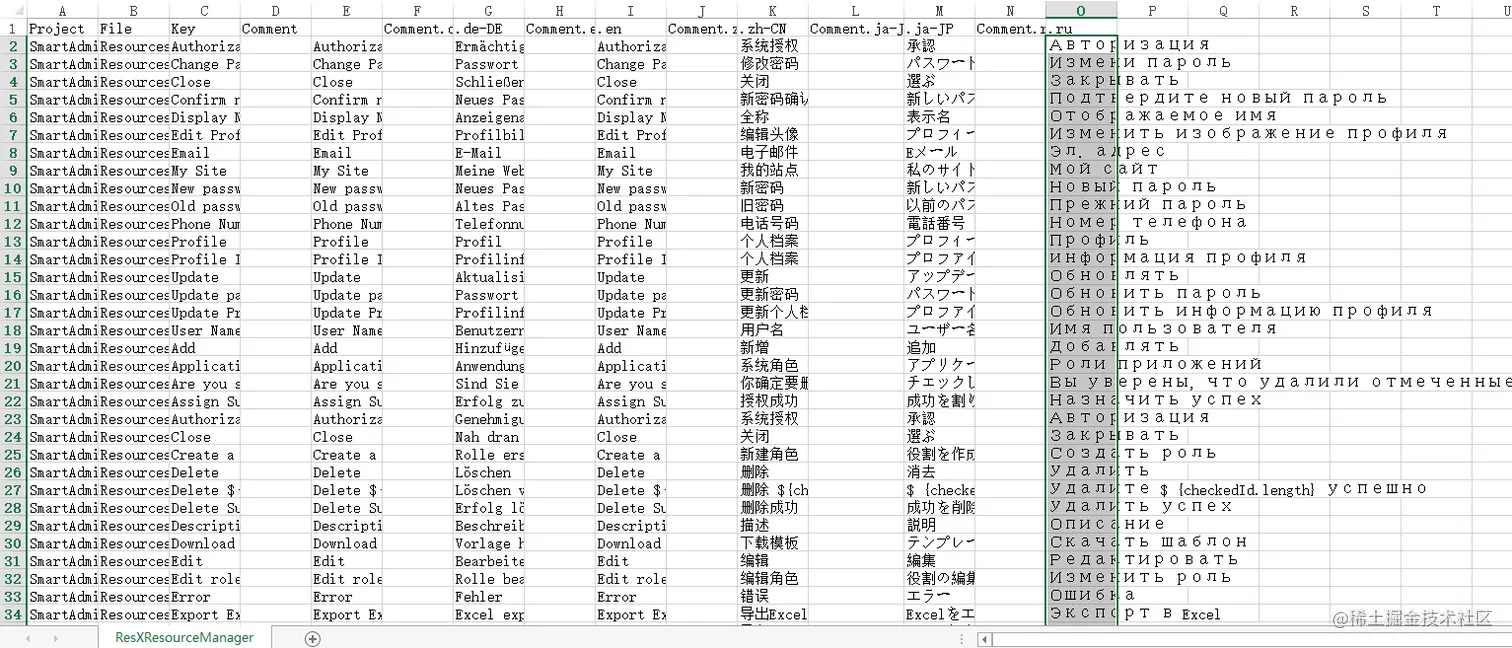Click the horizontal scrollbar left arrow
1512x648 pixels.
(x=984, y=638)
